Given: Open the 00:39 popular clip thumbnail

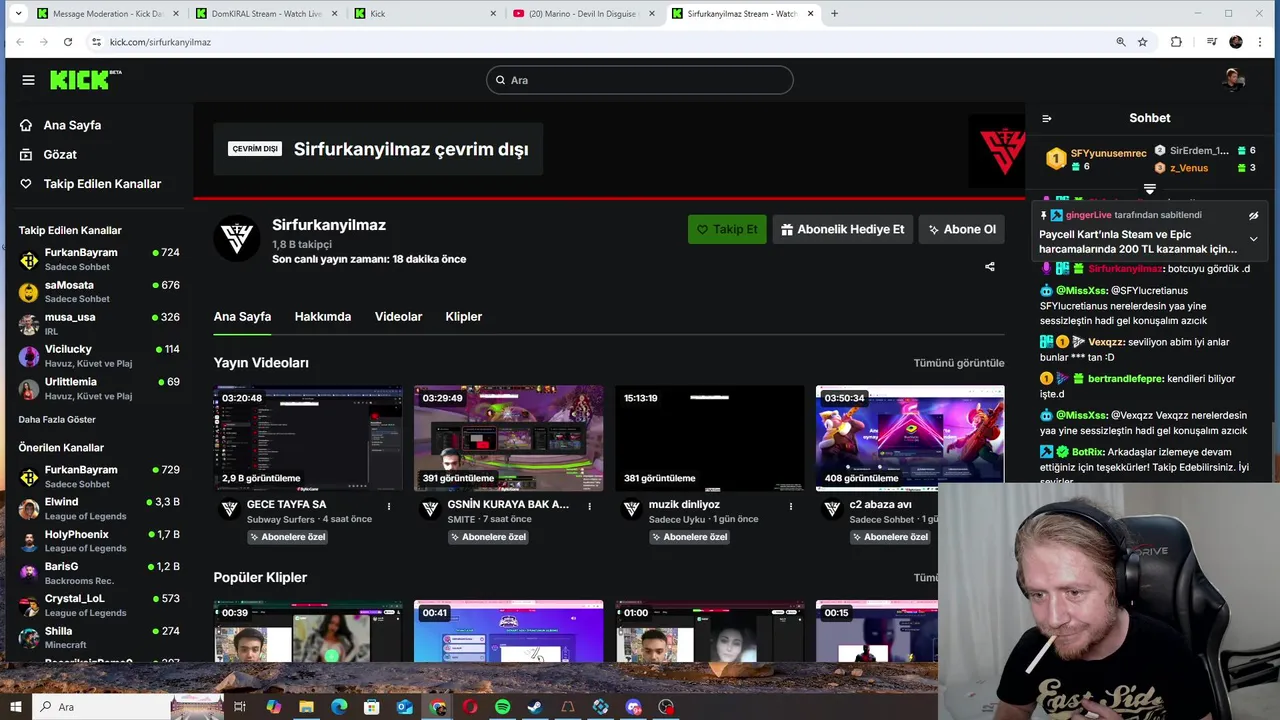Looking at the screenshot, I should point(308,630).
